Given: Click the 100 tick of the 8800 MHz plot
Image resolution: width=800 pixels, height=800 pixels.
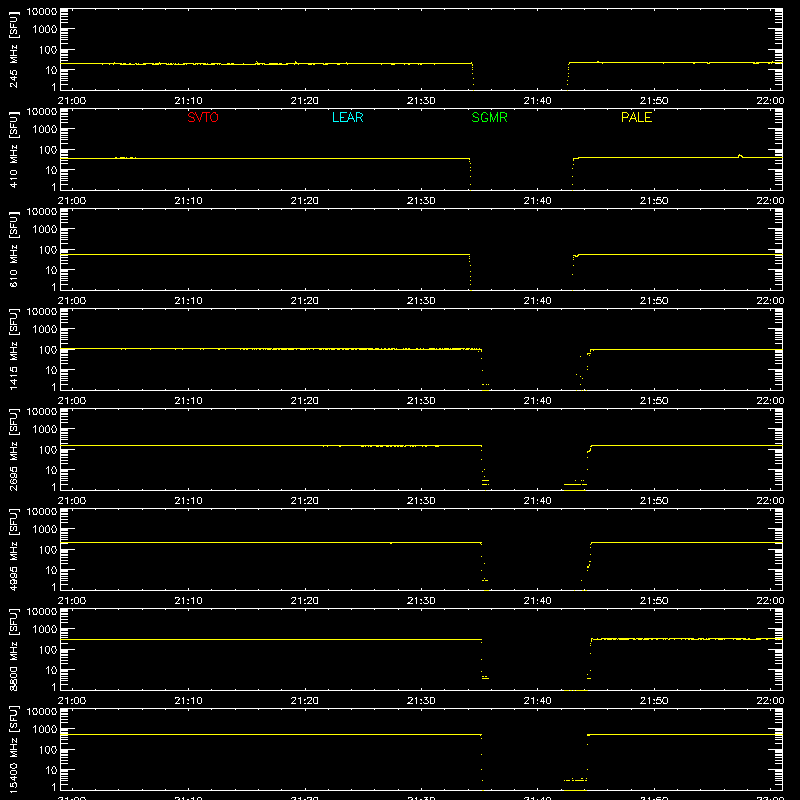Looking at the screenshot, I should 48,649.
